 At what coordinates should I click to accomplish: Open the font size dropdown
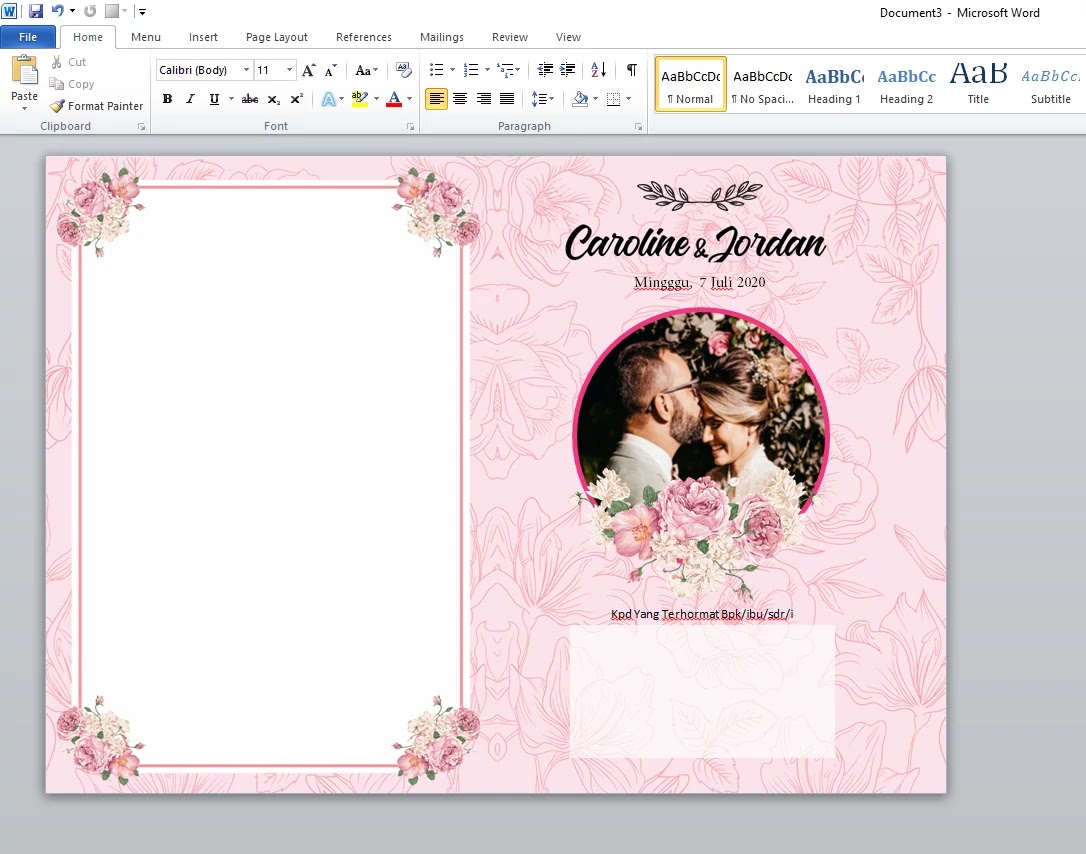[x=290, y=70]
